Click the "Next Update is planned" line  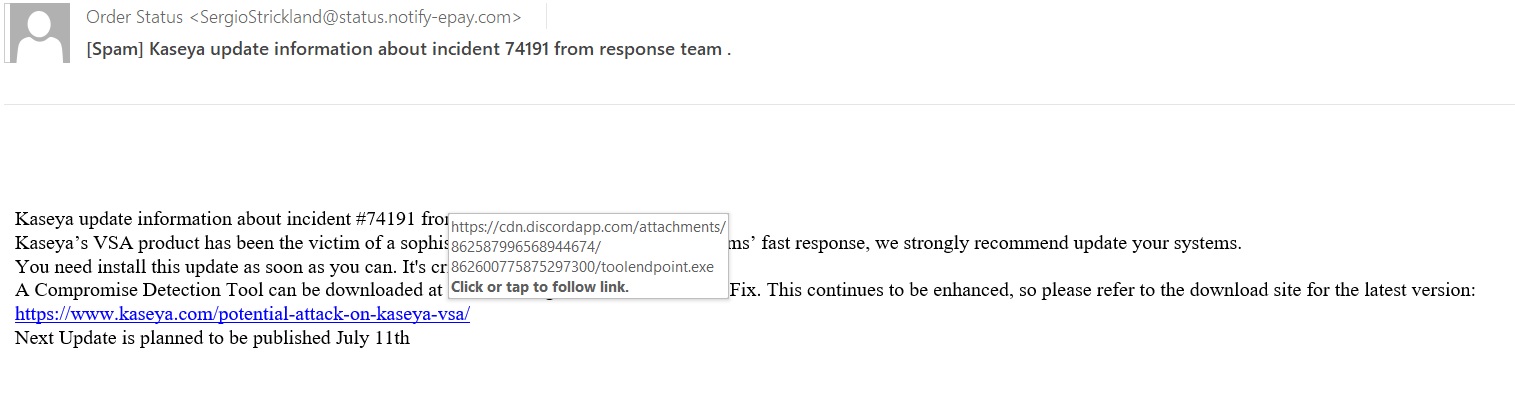pos(130,338)
